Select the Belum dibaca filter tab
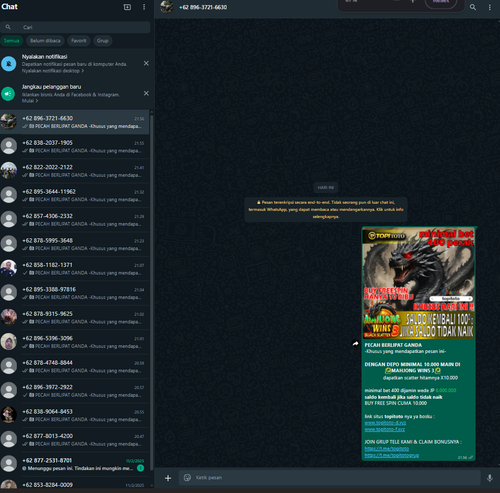This screenshot has width=500, height=493. [x=45, y=41]
